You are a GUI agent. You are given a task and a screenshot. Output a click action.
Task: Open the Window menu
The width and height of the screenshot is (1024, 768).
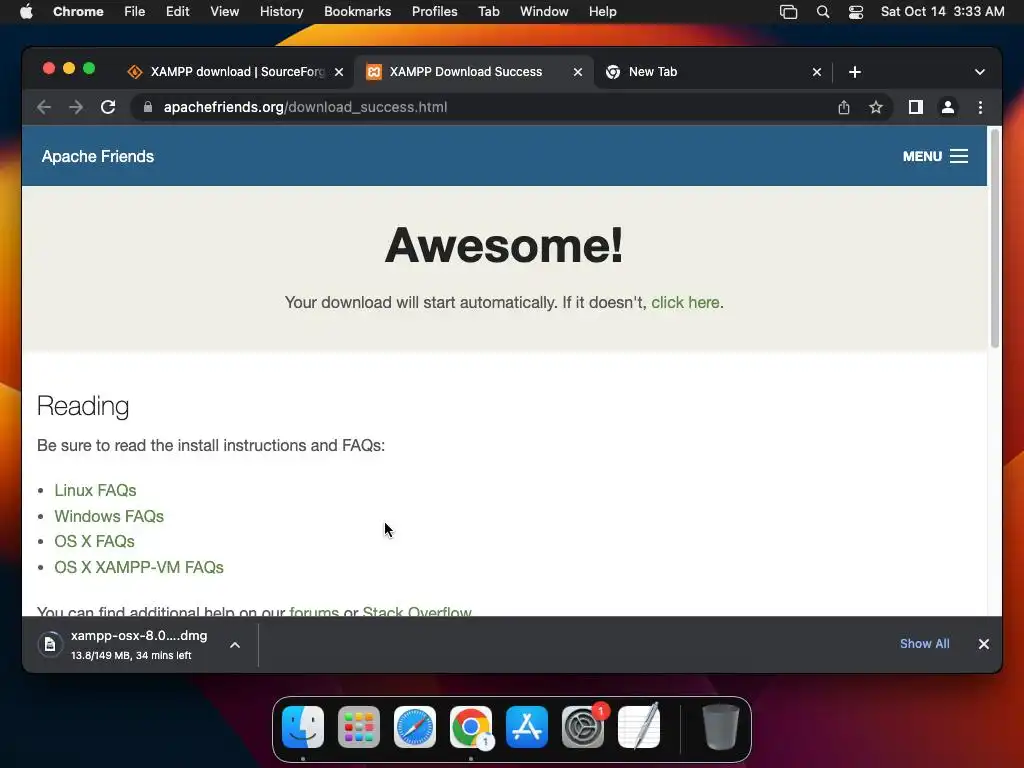coord(544,12)
